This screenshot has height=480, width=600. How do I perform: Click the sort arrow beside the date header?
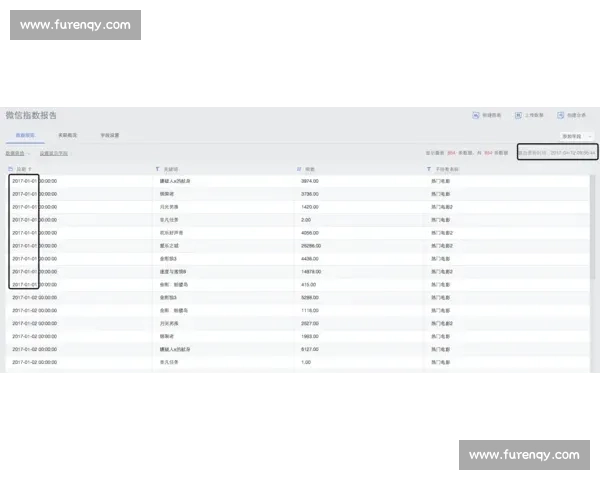point(30,168)
